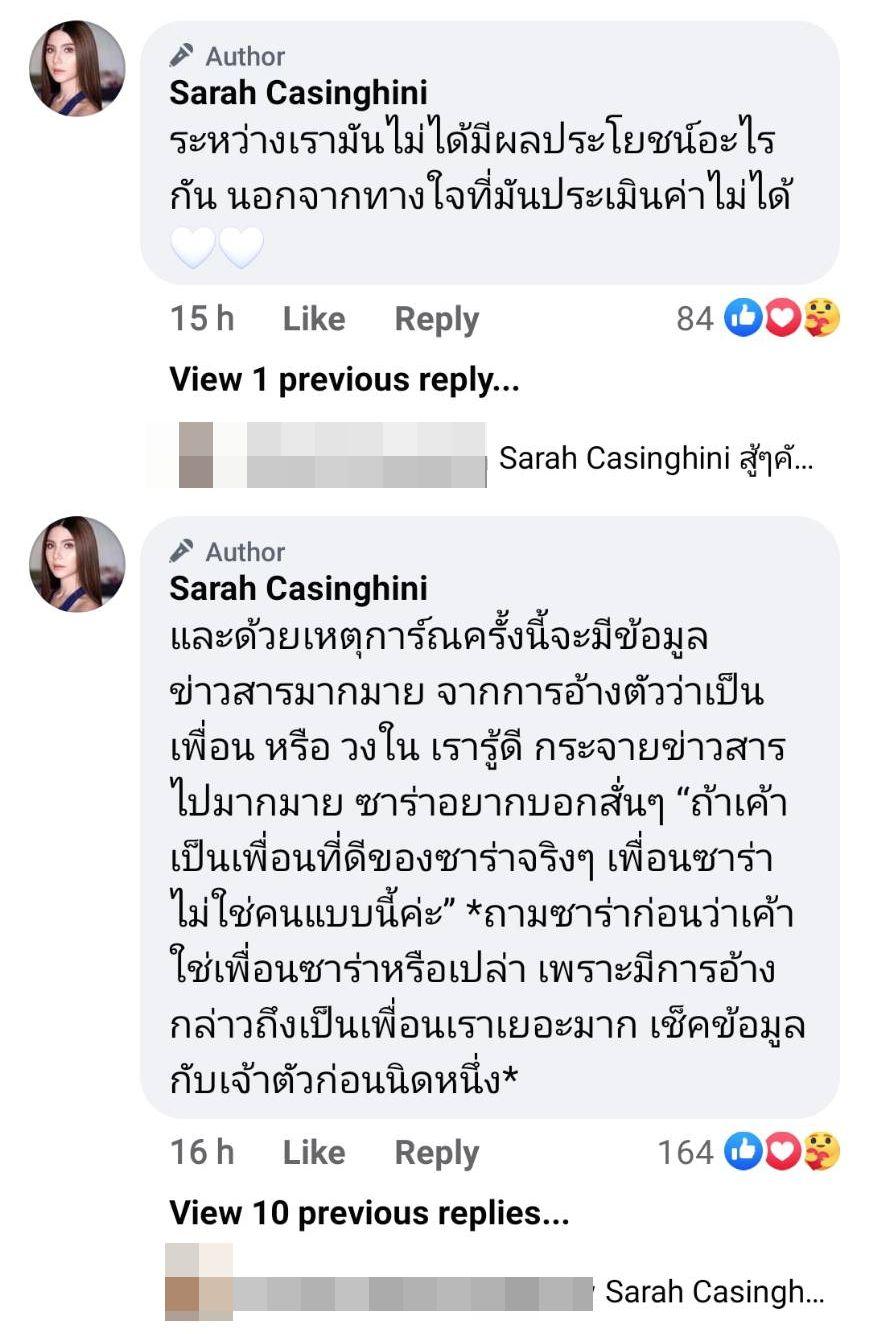The width and height of the screenshot is (869, 1334).
Task: Open the author name link on the second comment
Action: 298,588
